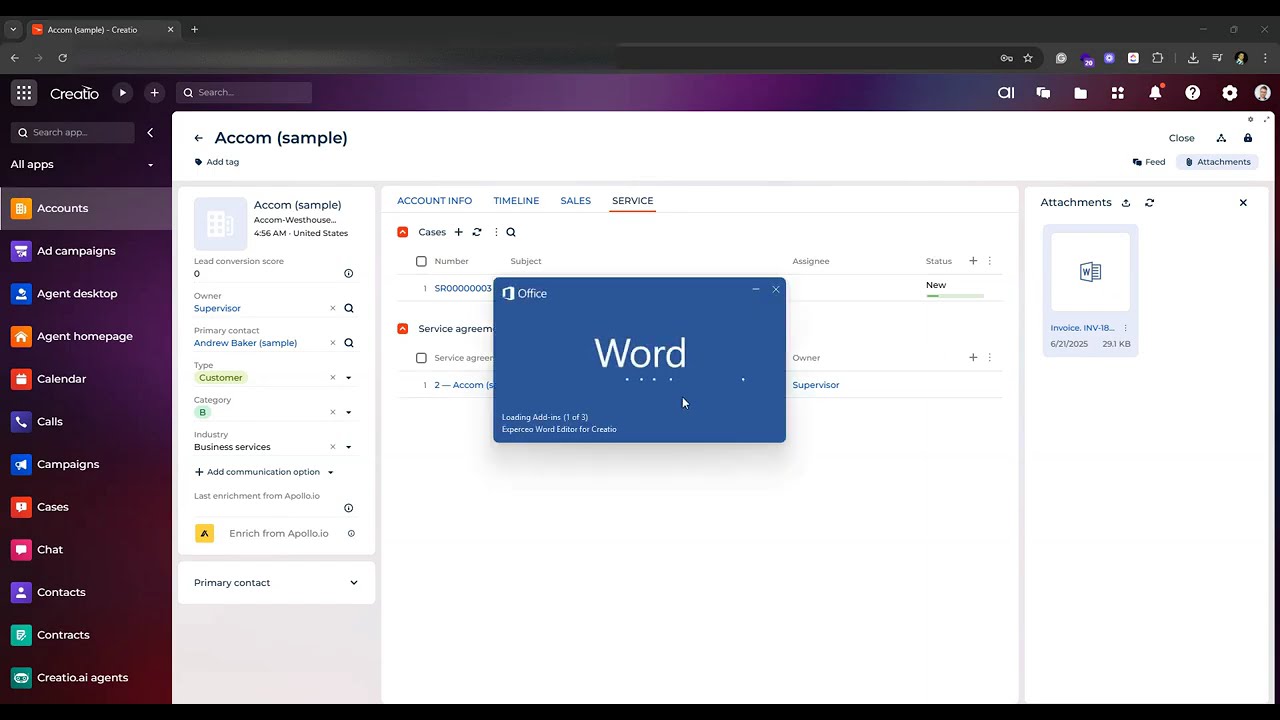
Task: Focus the global Search field
Action: tap(244, 93)
